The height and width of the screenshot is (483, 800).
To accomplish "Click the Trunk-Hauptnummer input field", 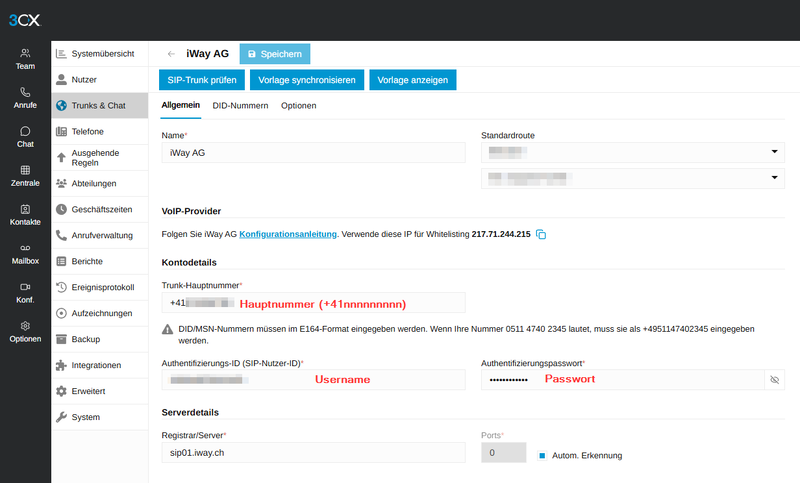I will point(313,302).
